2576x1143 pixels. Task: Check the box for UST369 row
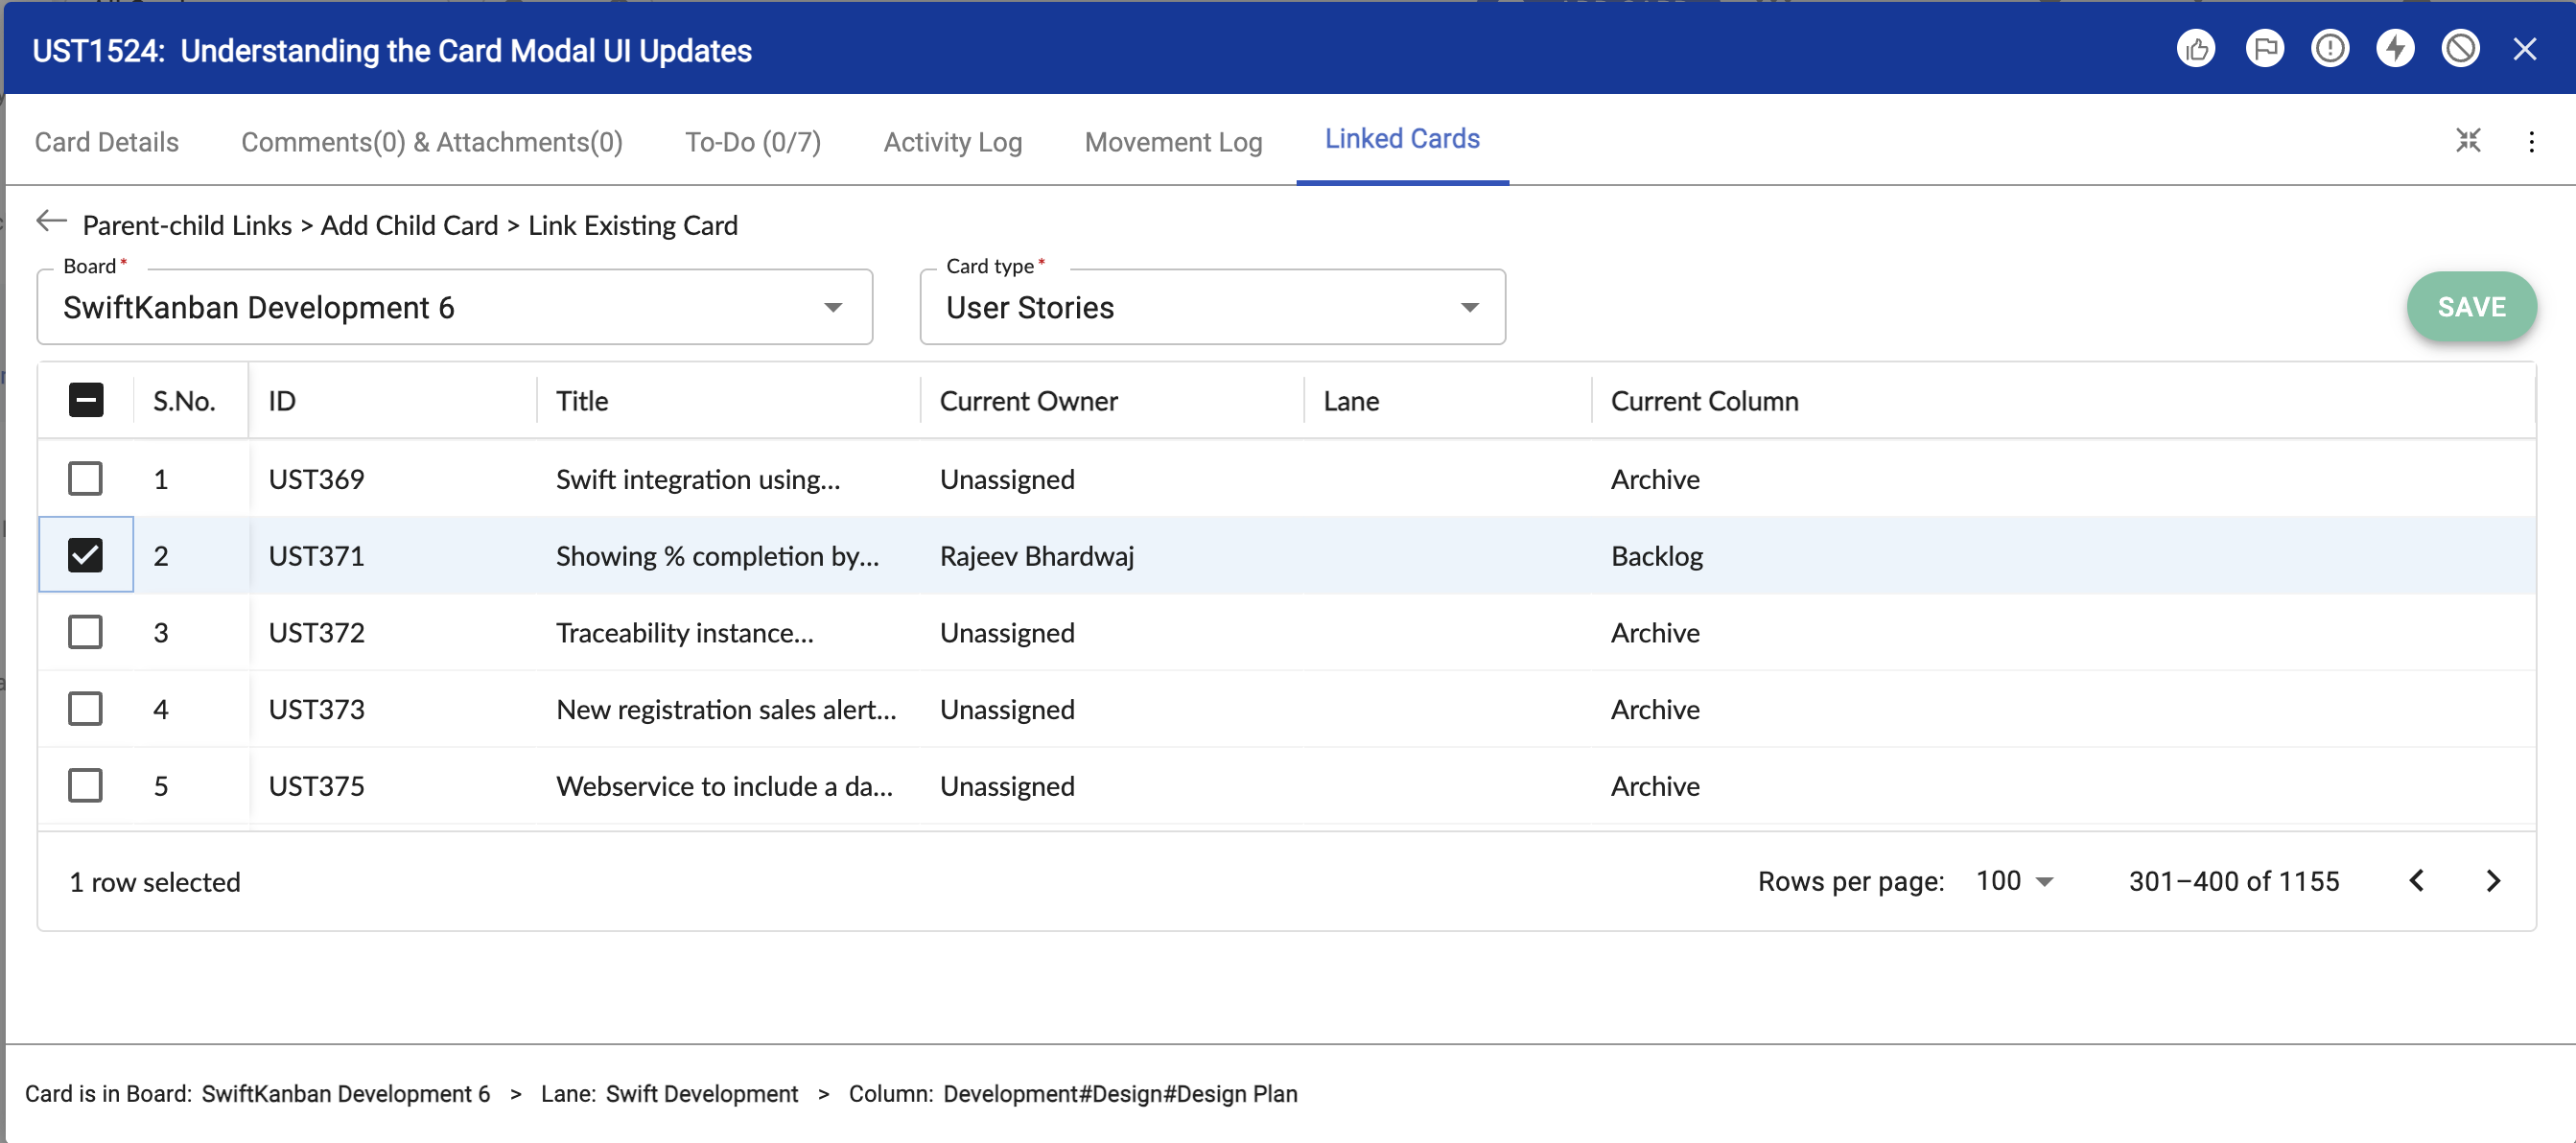(86, 479)
